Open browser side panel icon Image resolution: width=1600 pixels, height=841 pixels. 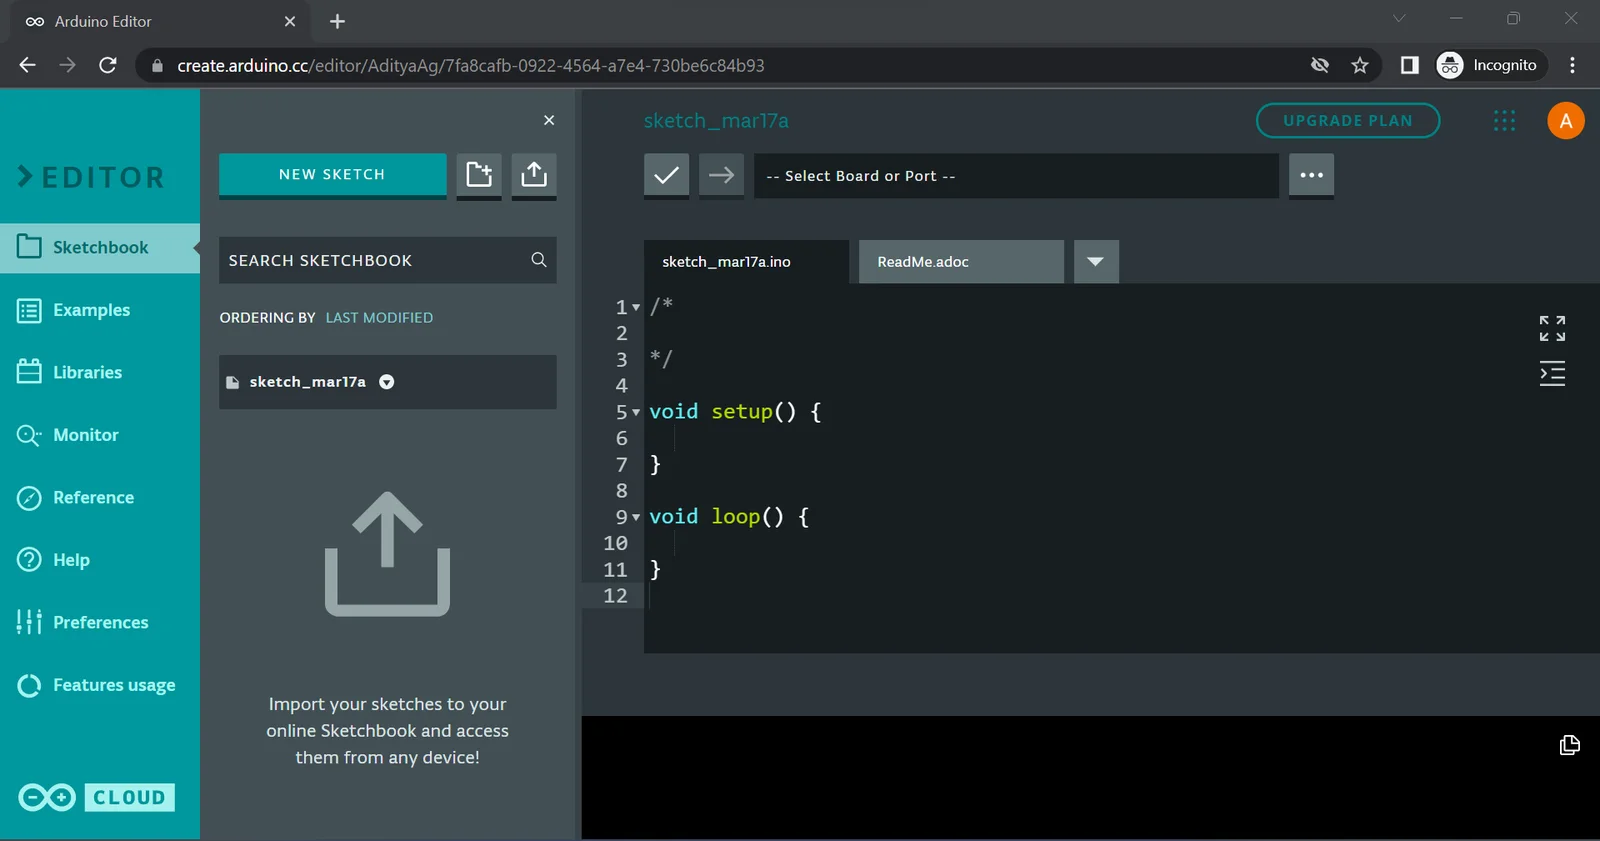1409,65
